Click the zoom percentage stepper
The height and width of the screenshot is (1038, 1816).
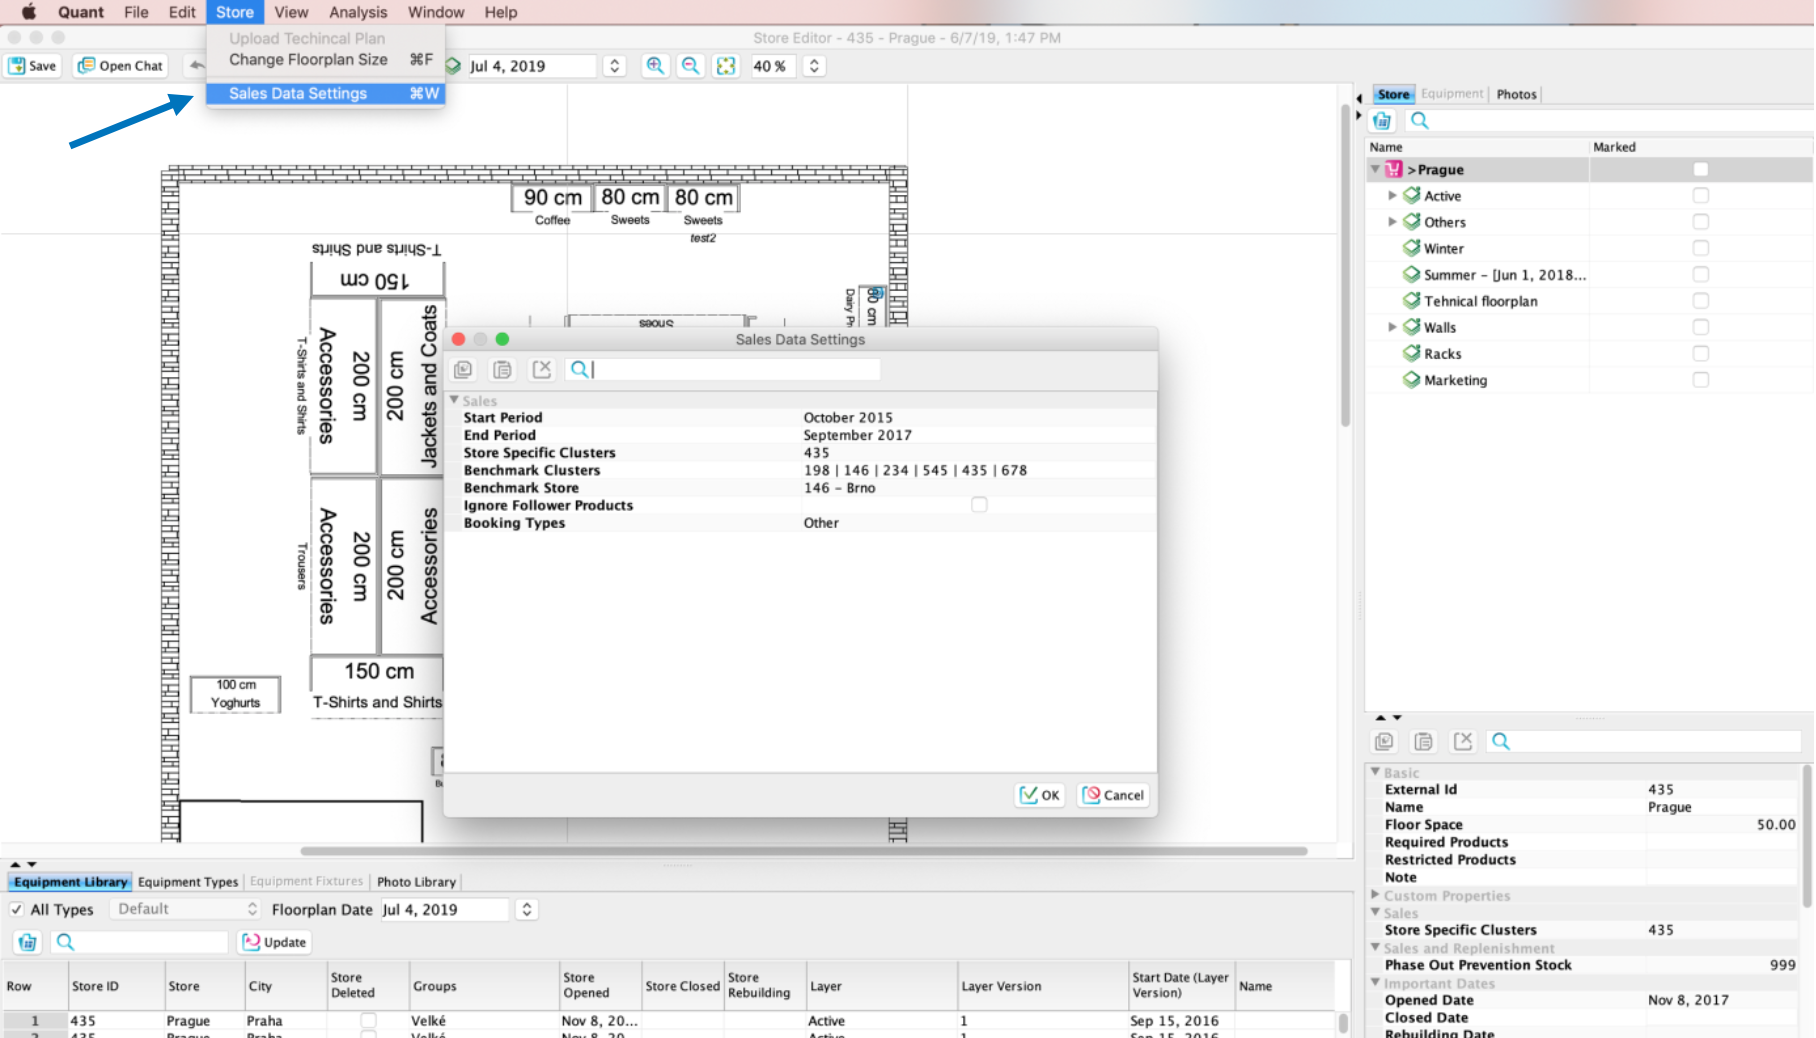click(814, 66)
